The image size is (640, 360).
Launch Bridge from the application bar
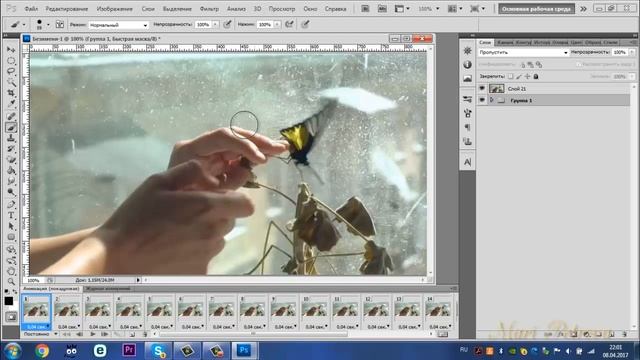365,9
